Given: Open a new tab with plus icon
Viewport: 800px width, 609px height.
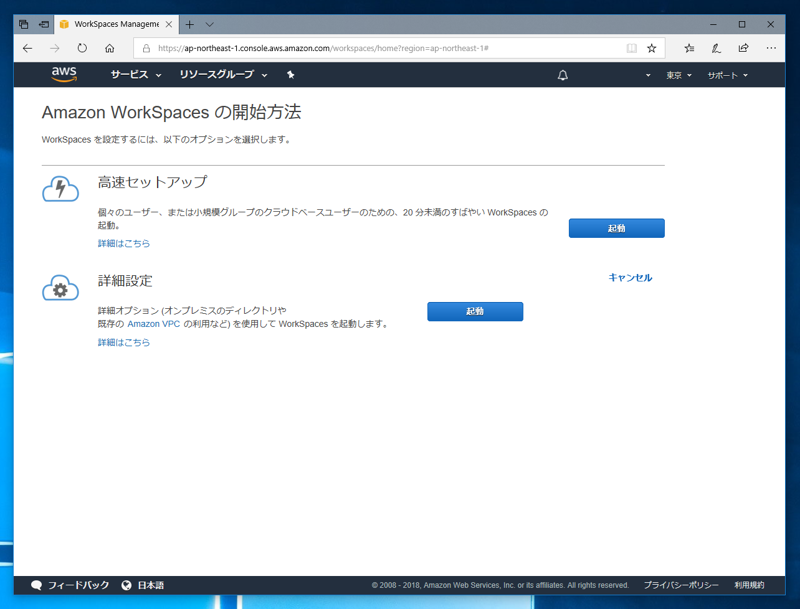Looking at the screenshot, I should [189, 24].
